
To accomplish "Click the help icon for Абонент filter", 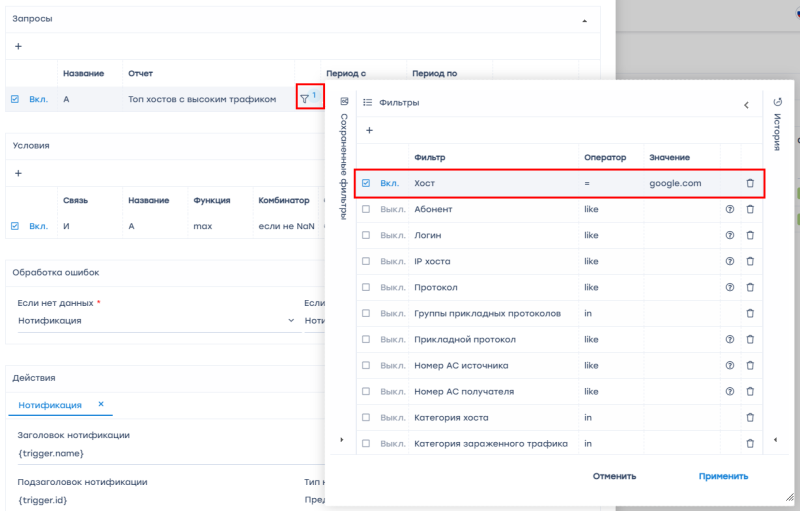I will (729, 209).
